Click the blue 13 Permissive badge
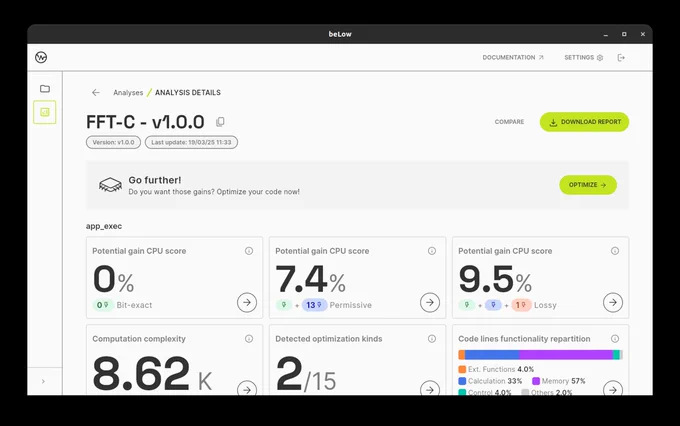 point(314,305)
